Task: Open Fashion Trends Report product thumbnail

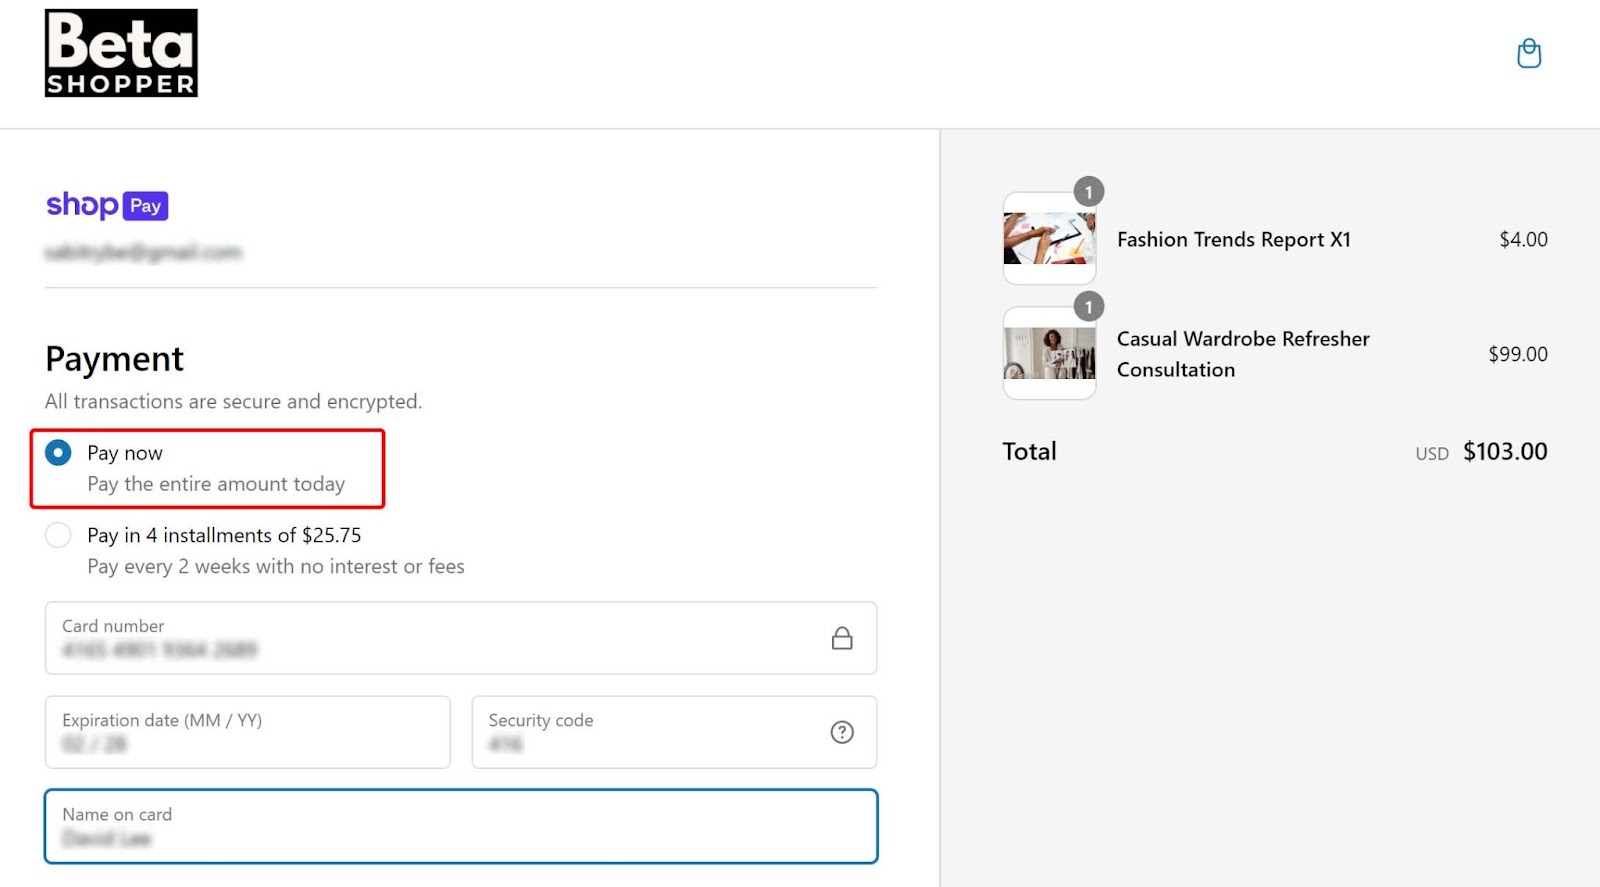Action: 1049,239
